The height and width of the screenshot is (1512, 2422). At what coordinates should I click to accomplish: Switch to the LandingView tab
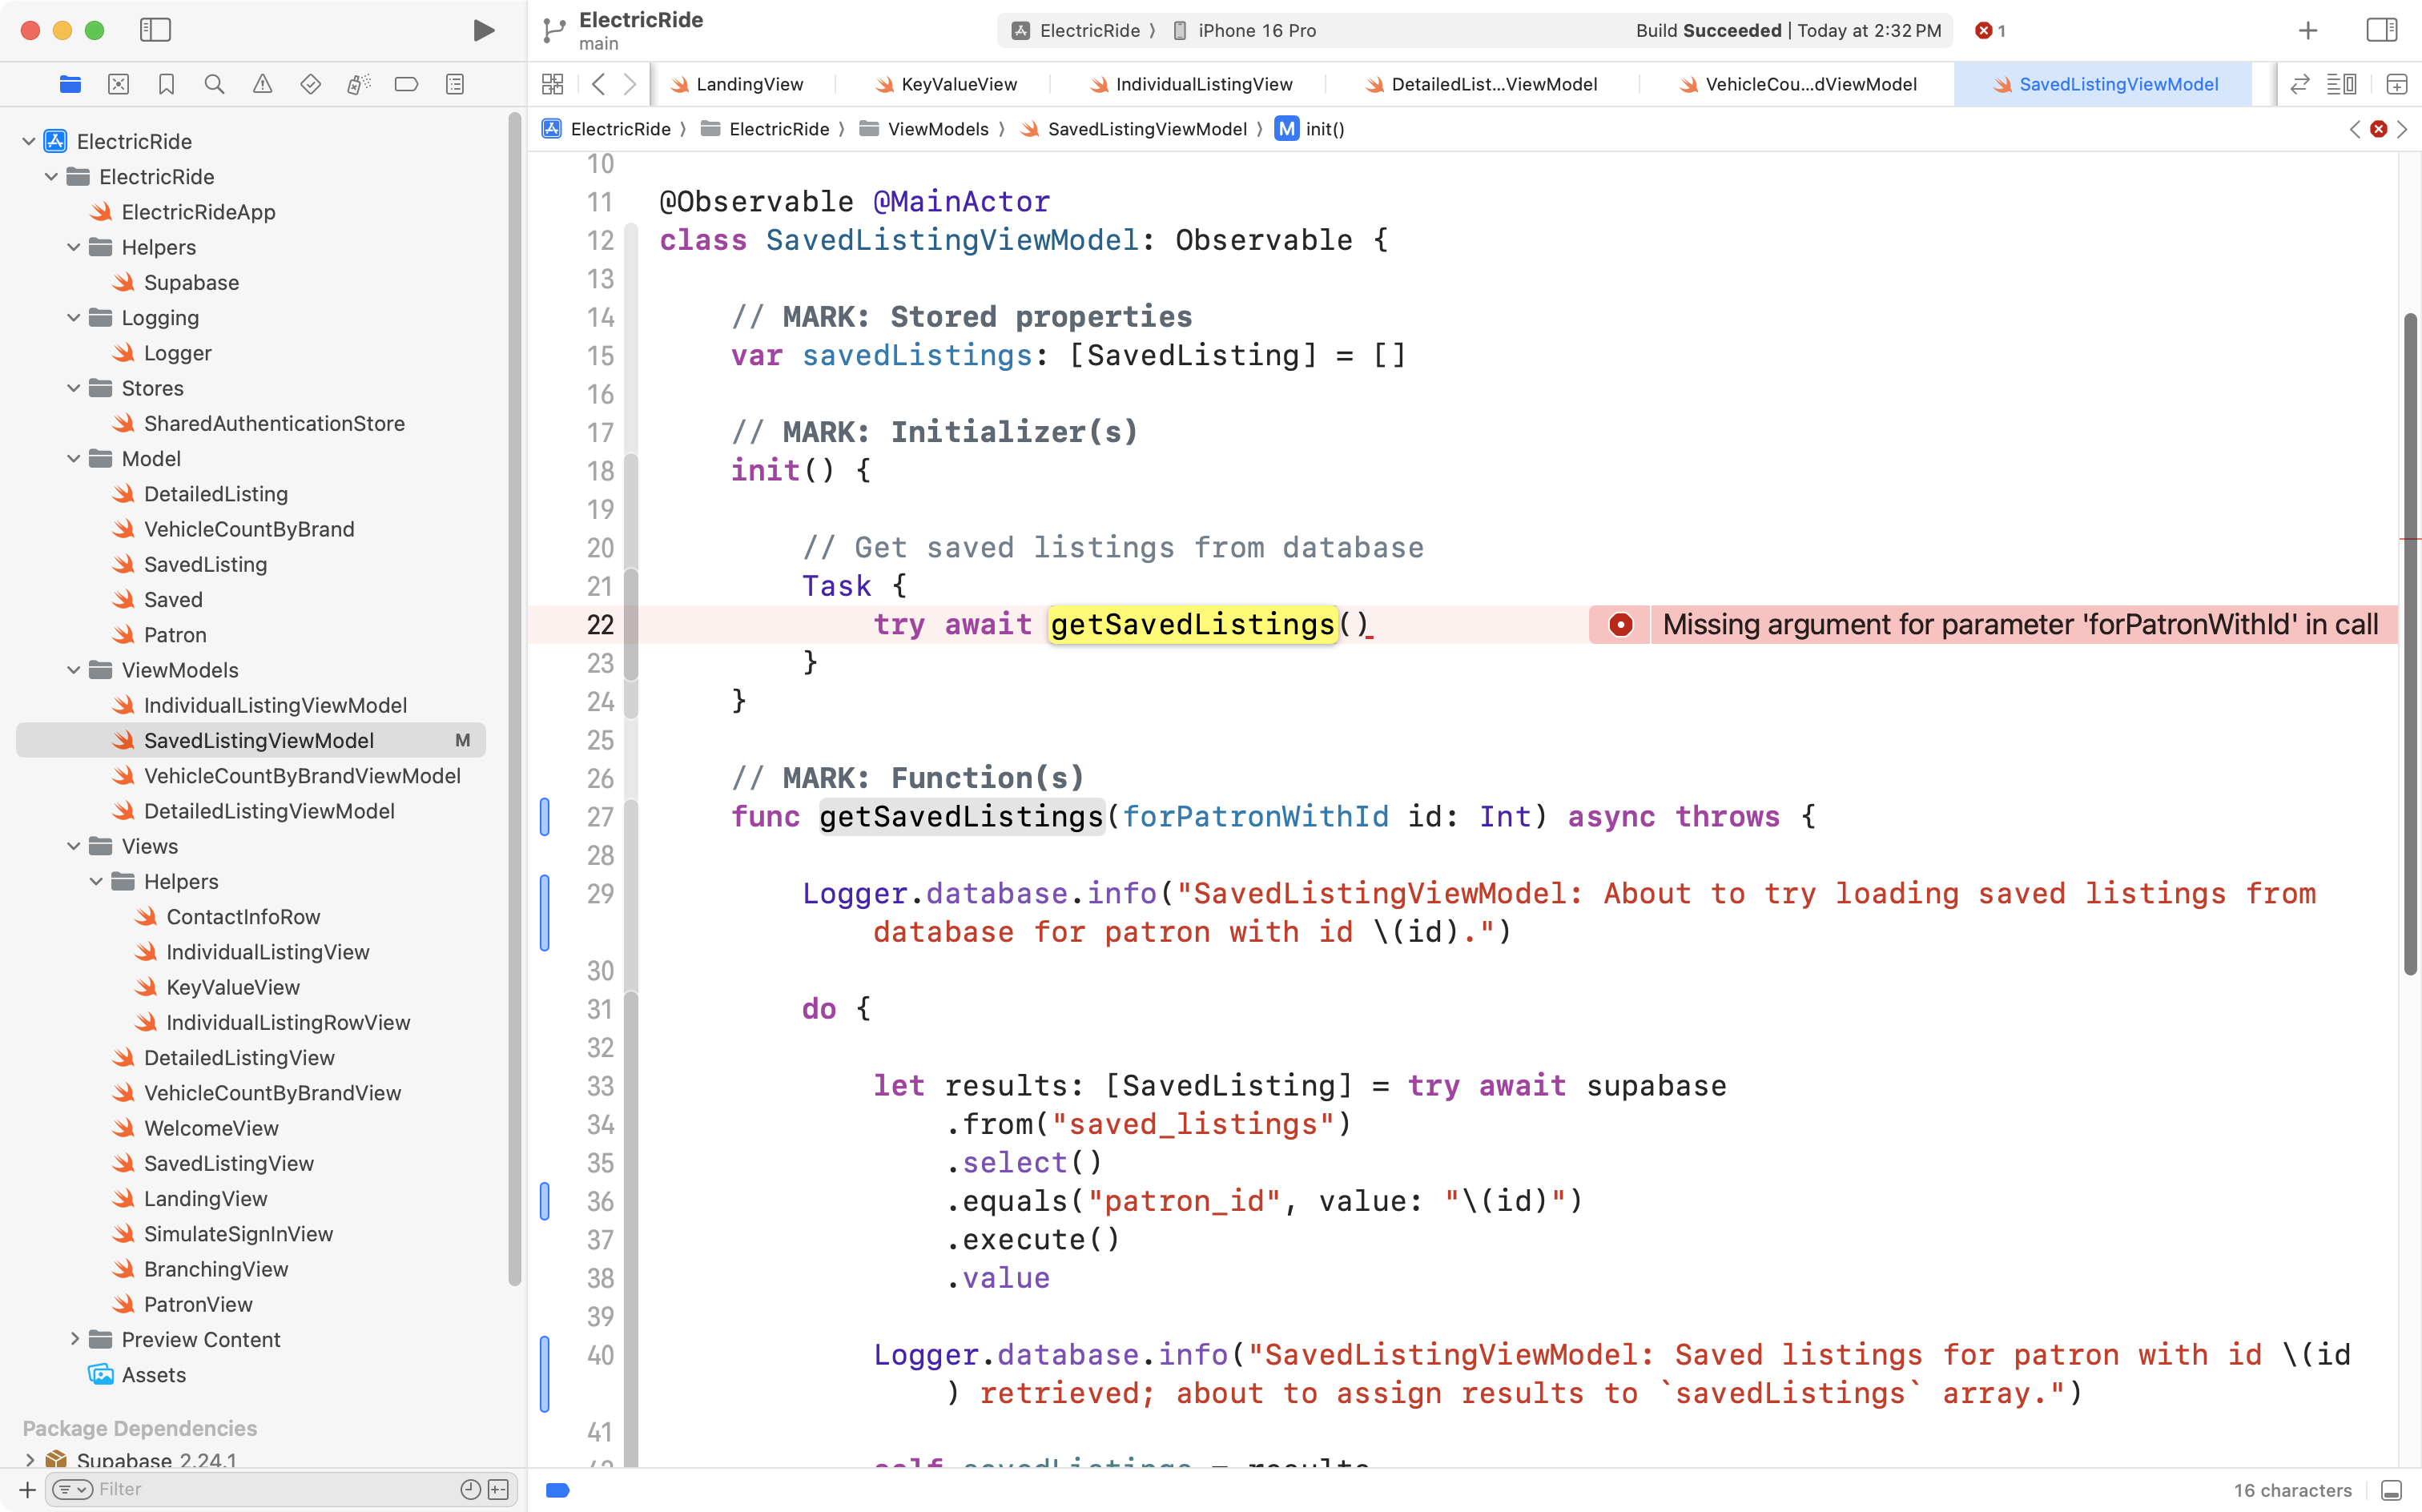tap(748, 84)
